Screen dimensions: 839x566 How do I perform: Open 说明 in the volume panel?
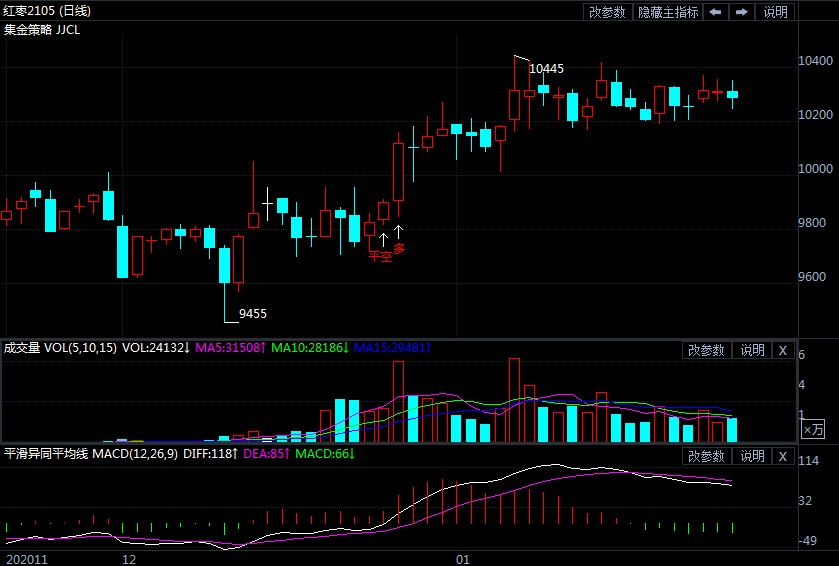pyautogui.click(x=752, y=350)
